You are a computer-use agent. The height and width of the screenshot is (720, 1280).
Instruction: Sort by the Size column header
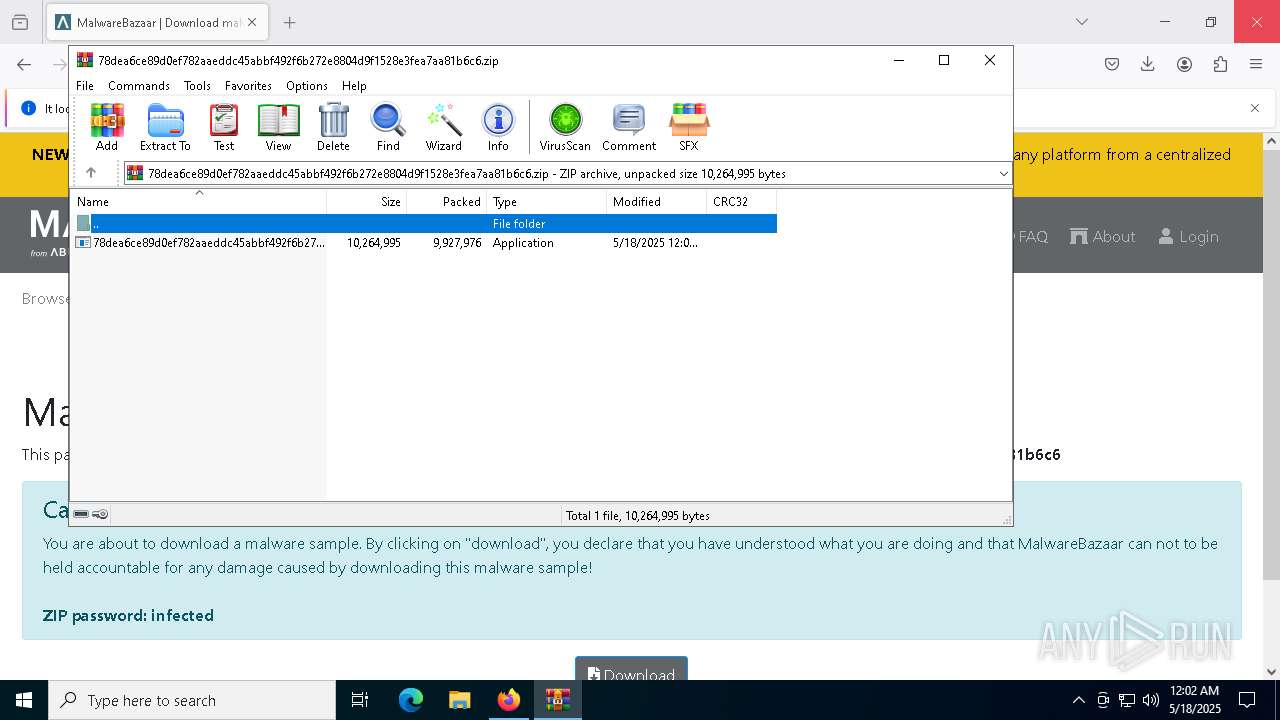pos(366,201)
